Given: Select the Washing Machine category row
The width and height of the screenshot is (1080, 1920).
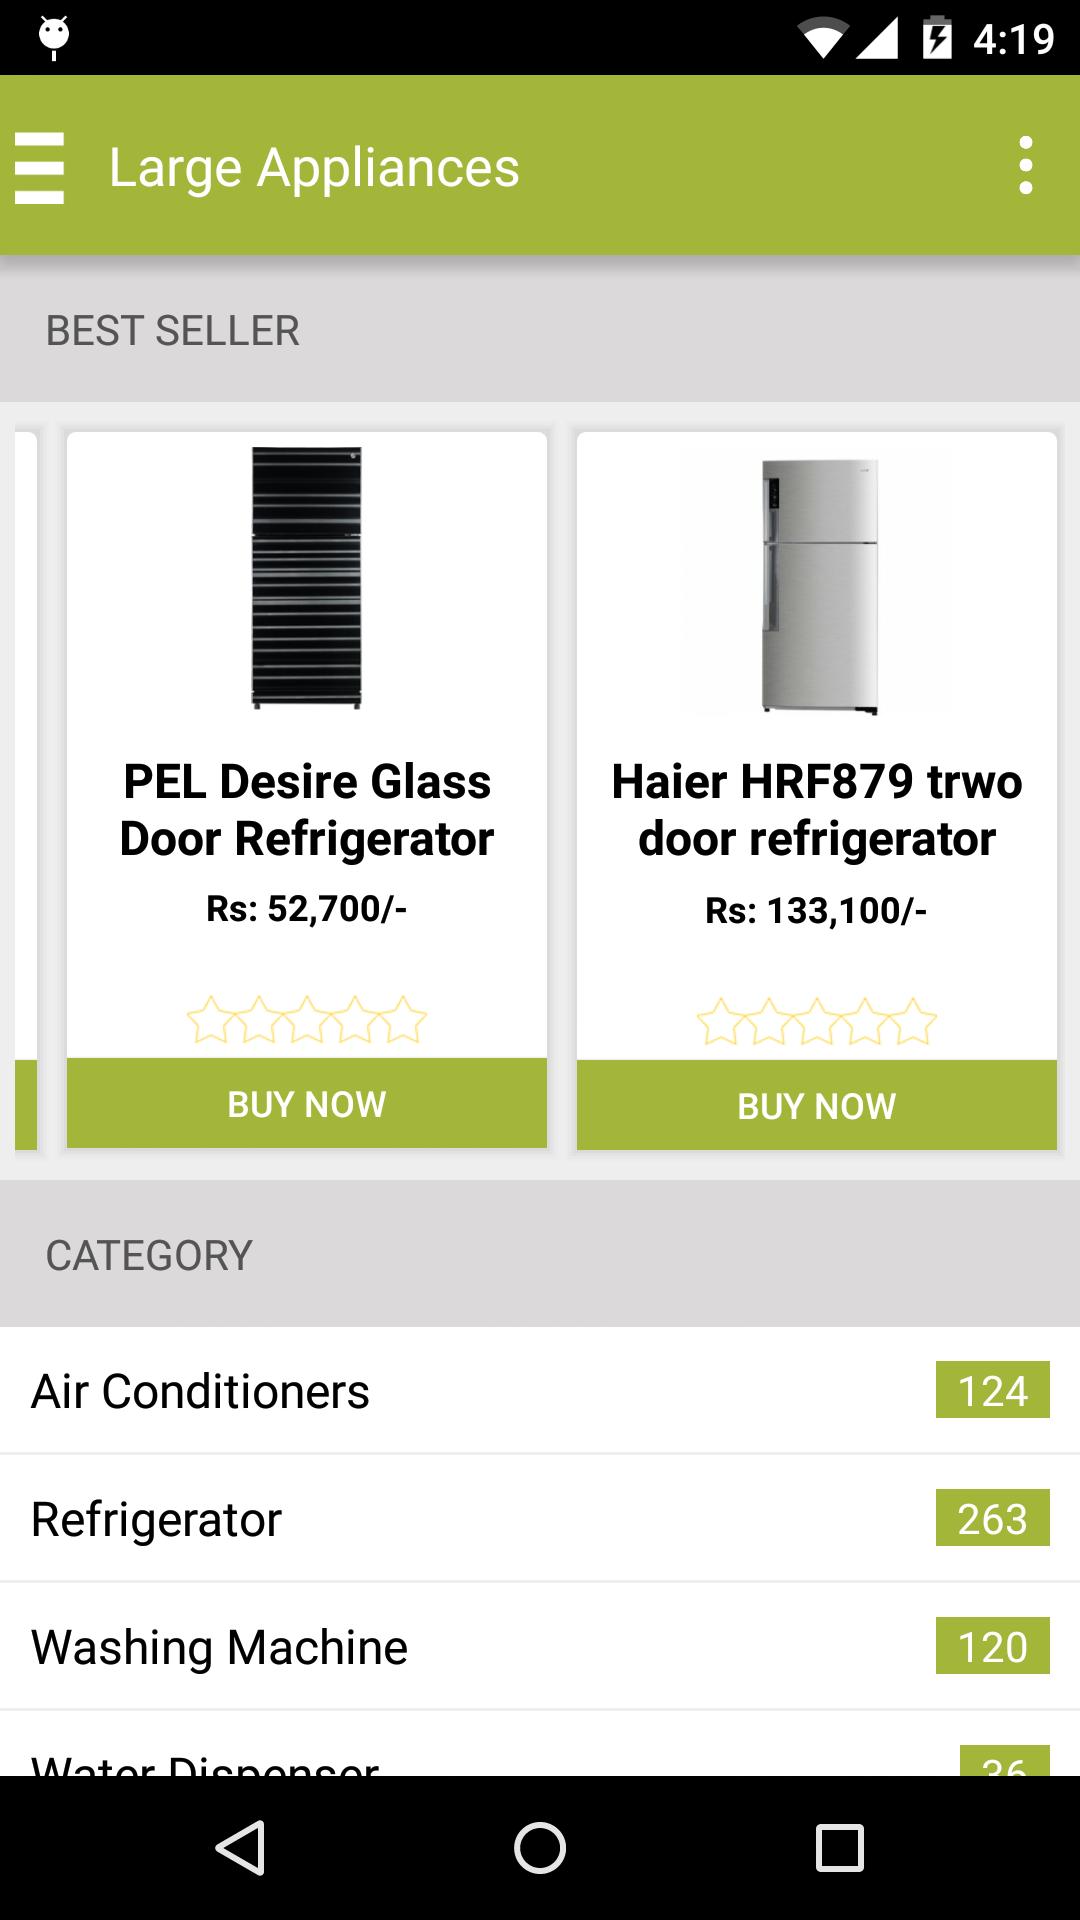Looking at the screenshot, I should click(x=400, y=1646).
